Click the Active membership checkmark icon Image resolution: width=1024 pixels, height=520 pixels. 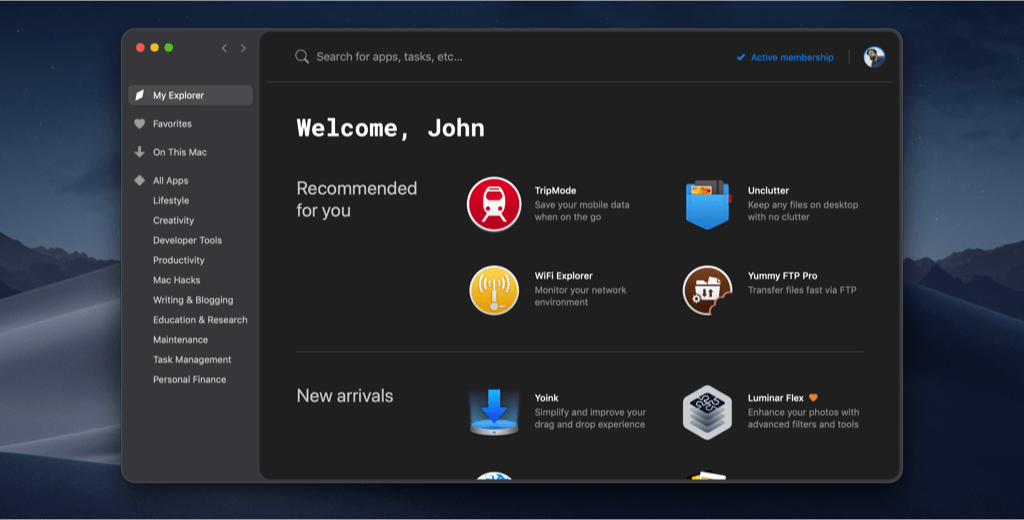click(741, 57)
